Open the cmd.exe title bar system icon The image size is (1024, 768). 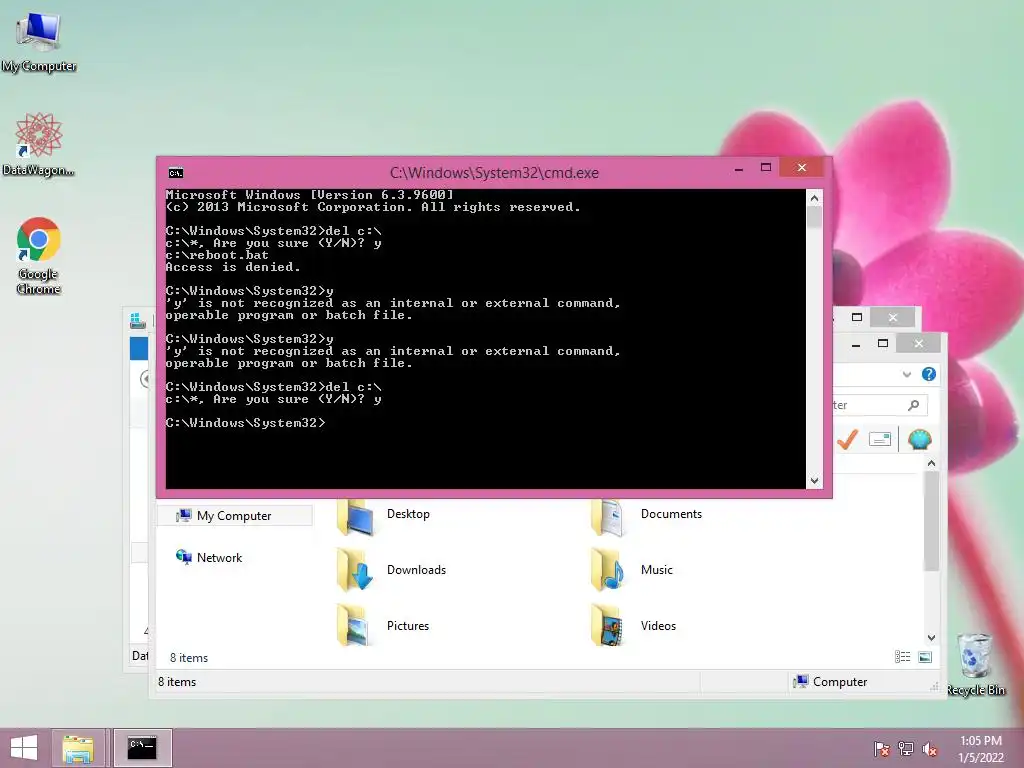point(176,172)
